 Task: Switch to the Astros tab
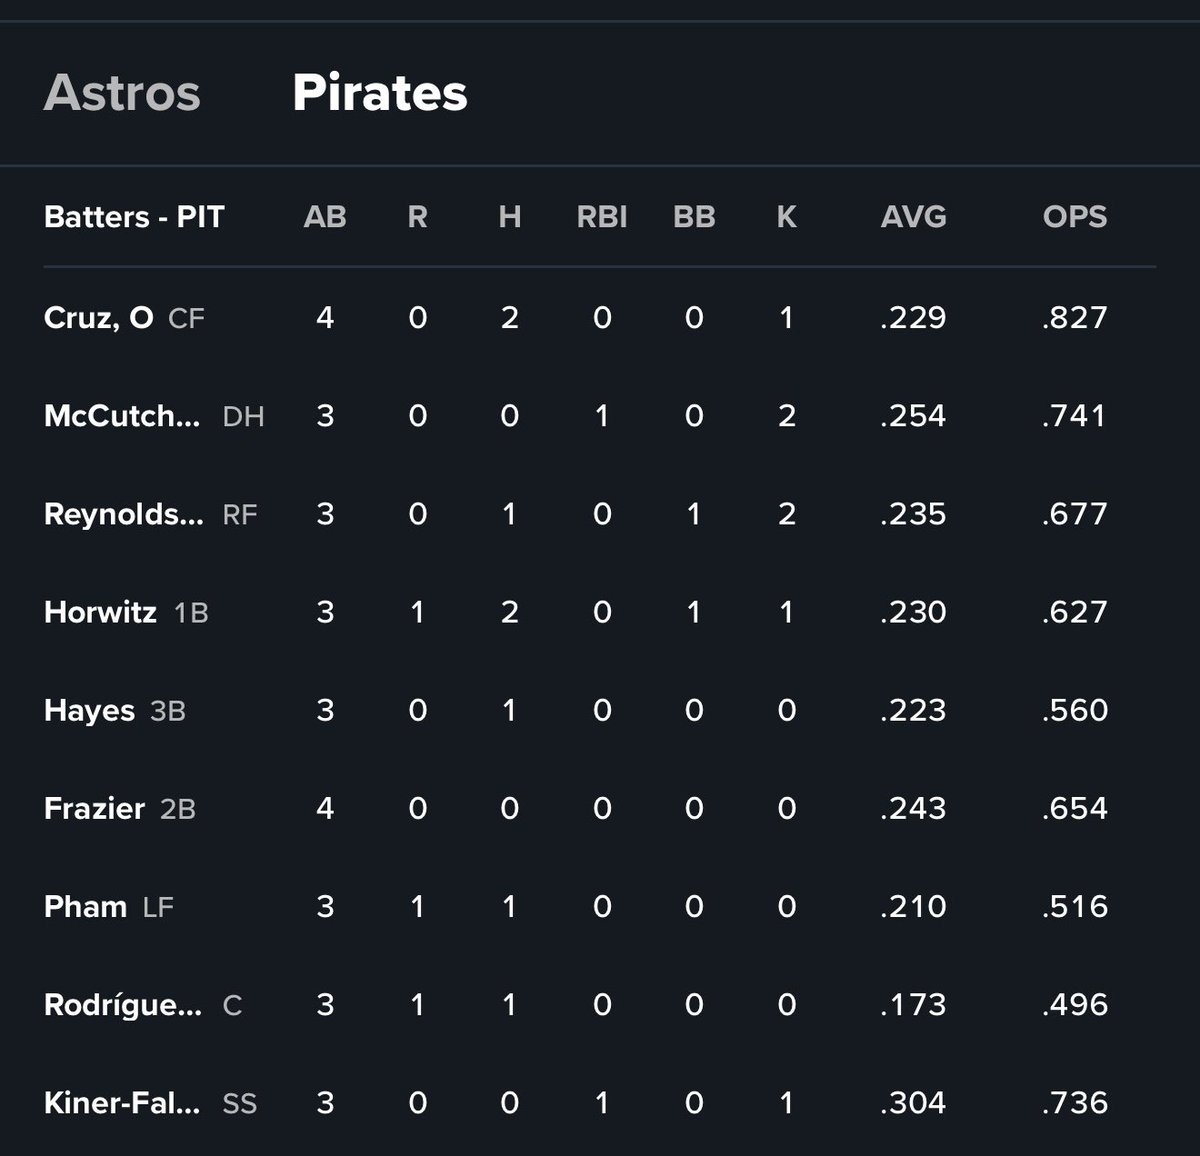coord(122,93)
